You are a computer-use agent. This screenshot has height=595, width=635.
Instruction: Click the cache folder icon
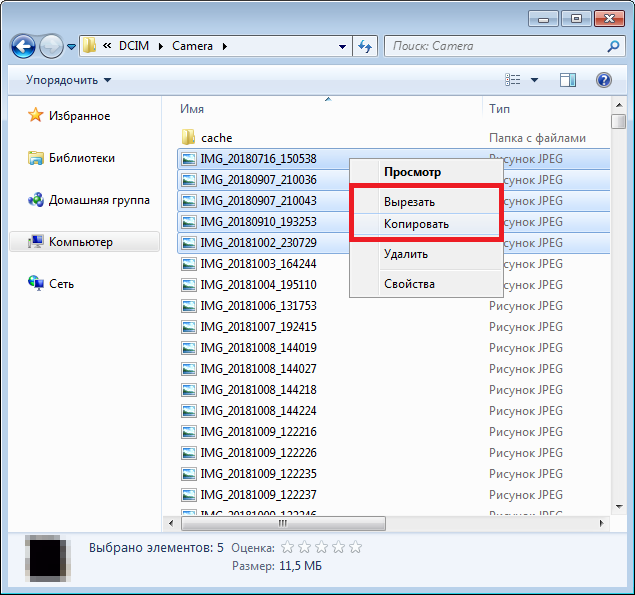(188, 137)
